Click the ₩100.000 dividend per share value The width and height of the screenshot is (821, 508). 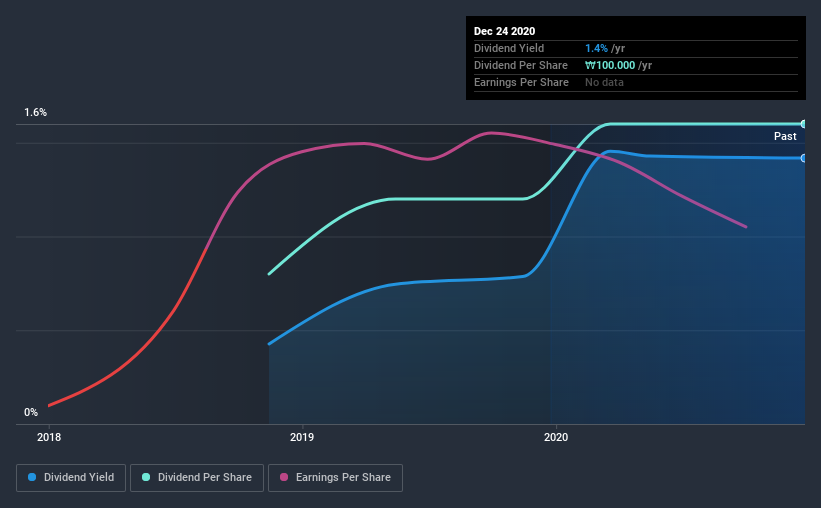(610, 65)
